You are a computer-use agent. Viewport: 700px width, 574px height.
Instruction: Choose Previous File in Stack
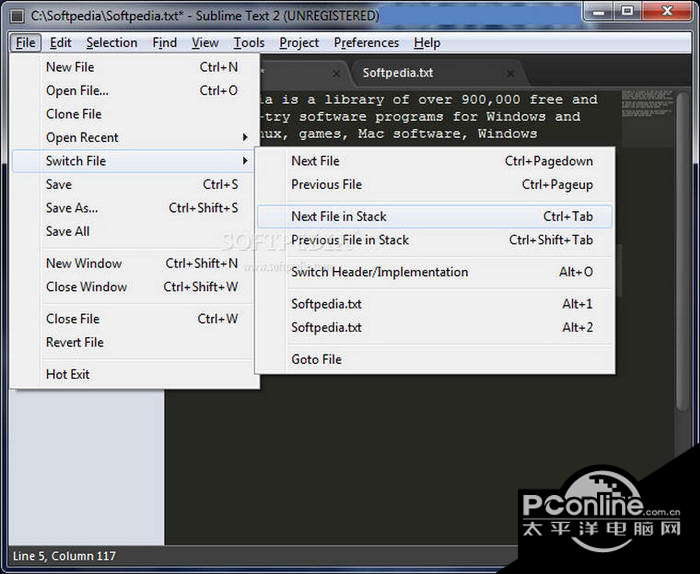pos(434,240)
